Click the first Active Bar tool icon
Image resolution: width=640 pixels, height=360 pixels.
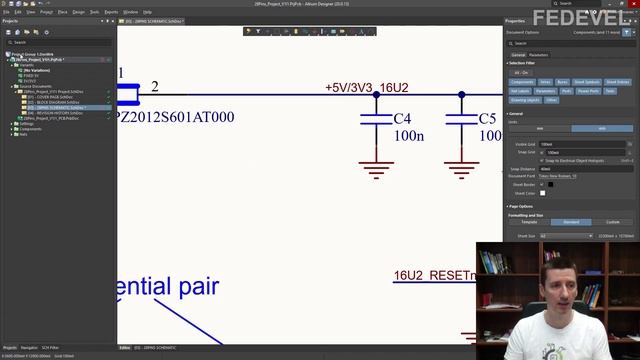248,31
